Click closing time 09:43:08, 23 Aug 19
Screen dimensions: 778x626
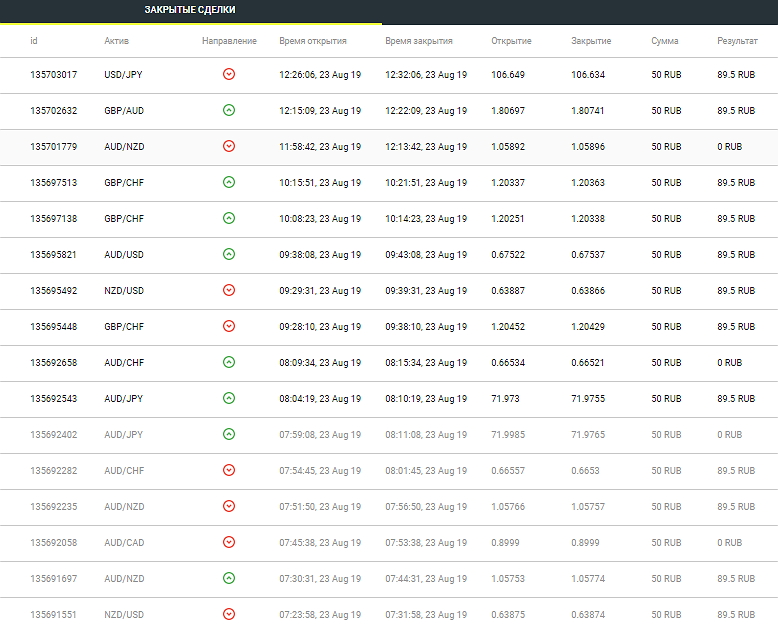pyautogui.click(x=426, y=255)
